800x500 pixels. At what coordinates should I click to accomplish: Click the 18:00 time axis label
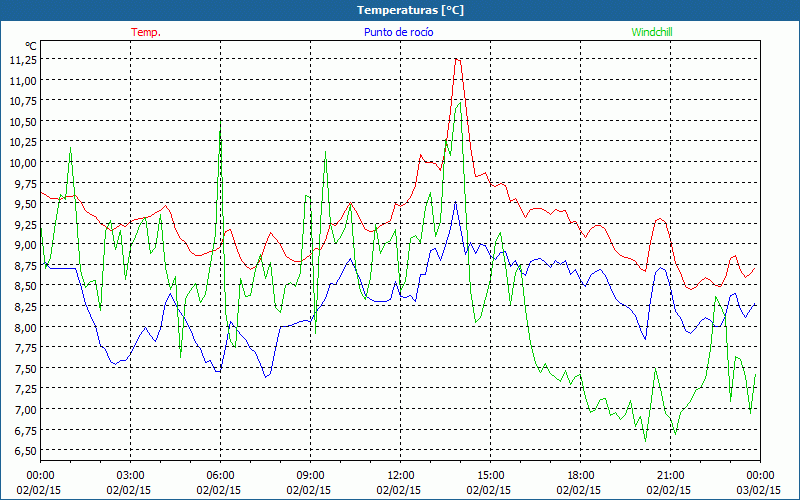tap(581, 476)
